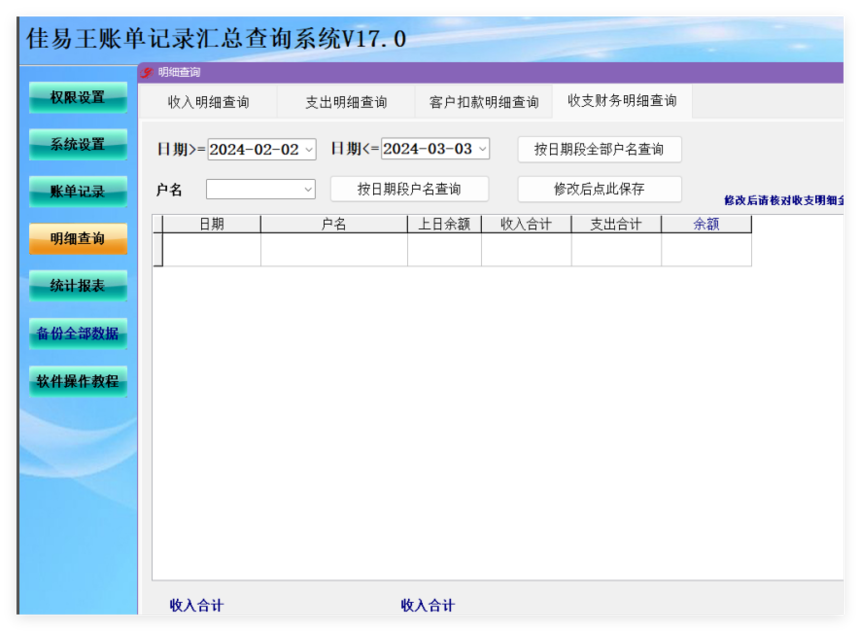
Task: Open the 户名 combo box dropdown
Action: pyautogui.click(x=308, y=190)
